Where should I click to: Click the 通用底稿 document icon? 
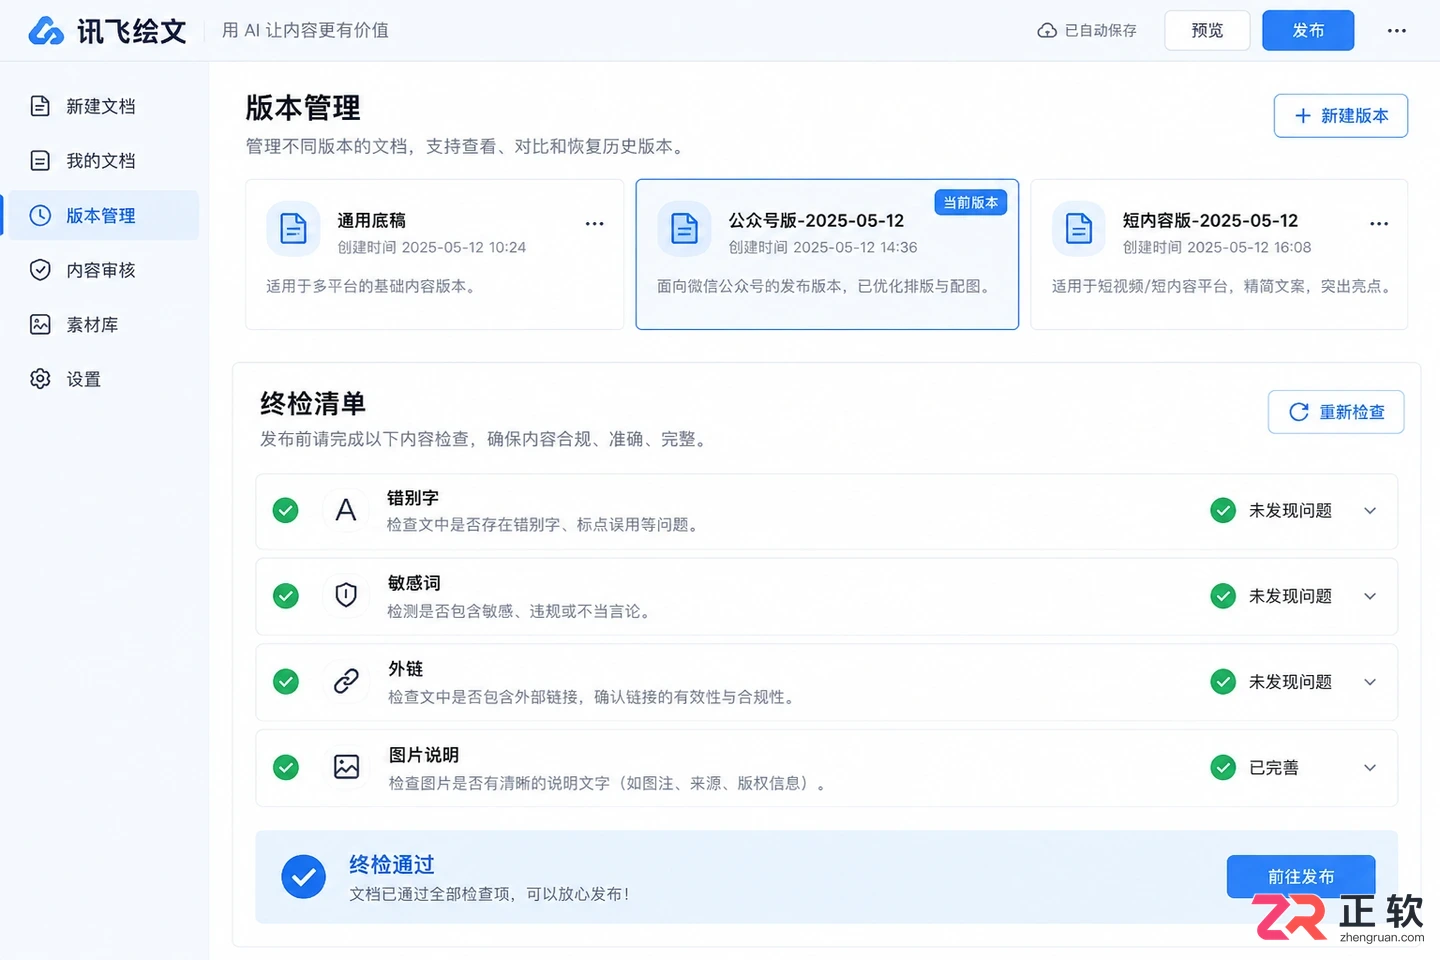click(x=293, y=228)
